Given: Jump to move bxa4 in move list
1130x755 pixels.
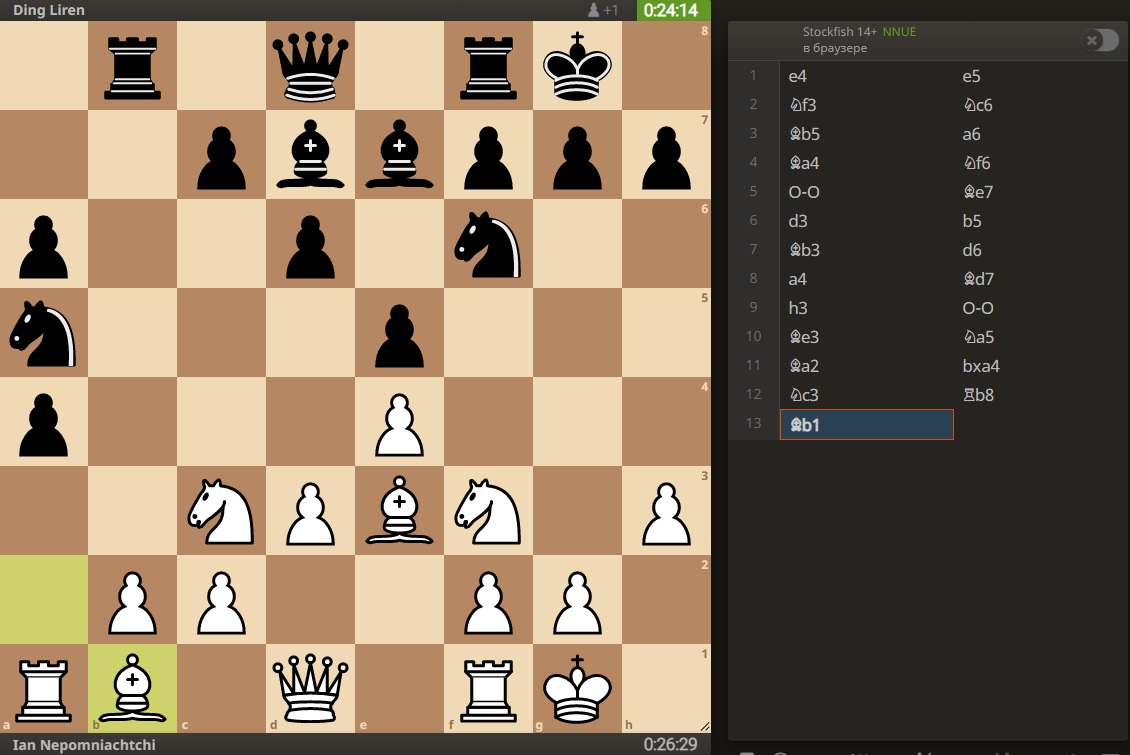Looking at the screenshot, I should pos(981,366).
